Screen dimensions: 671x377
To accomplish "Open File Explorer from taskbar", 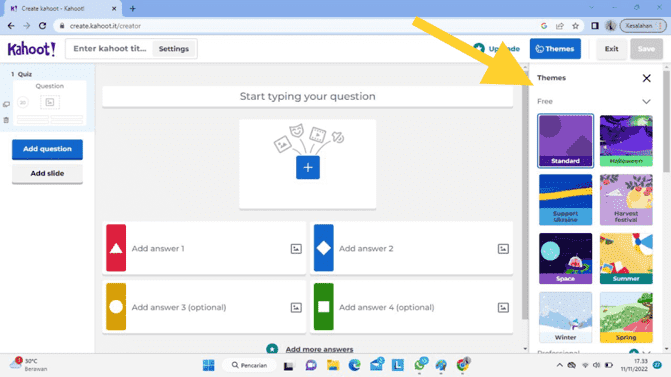I will click(x=333, y=365).
